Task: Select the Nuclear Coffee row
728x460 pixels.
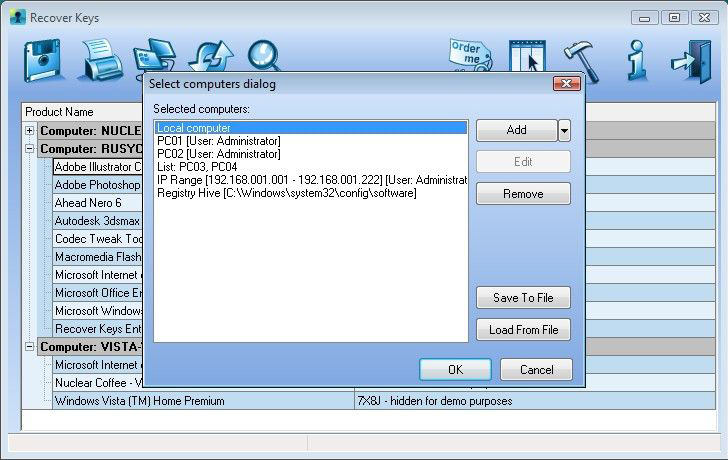Action: [98, 383]
